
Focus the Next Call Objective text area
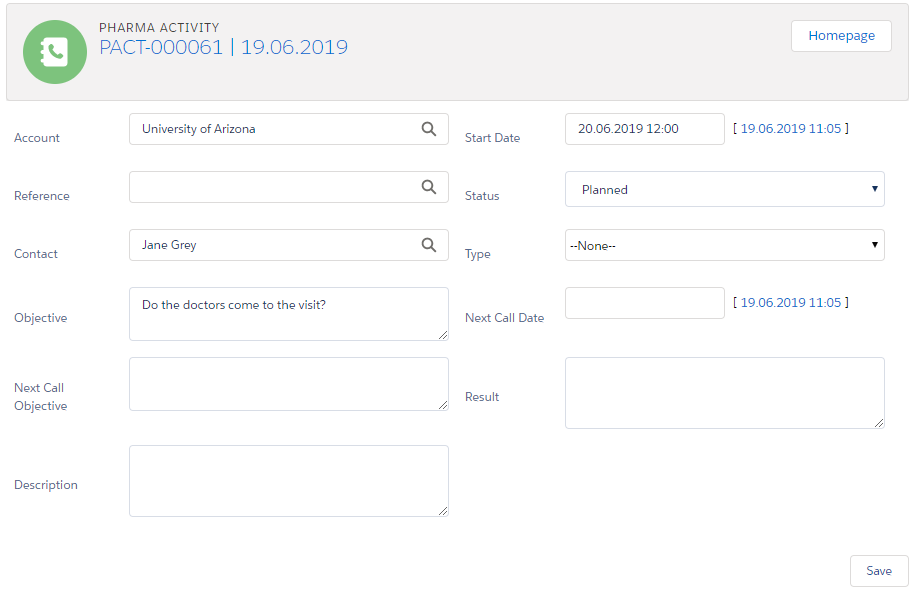pos(288,384)
